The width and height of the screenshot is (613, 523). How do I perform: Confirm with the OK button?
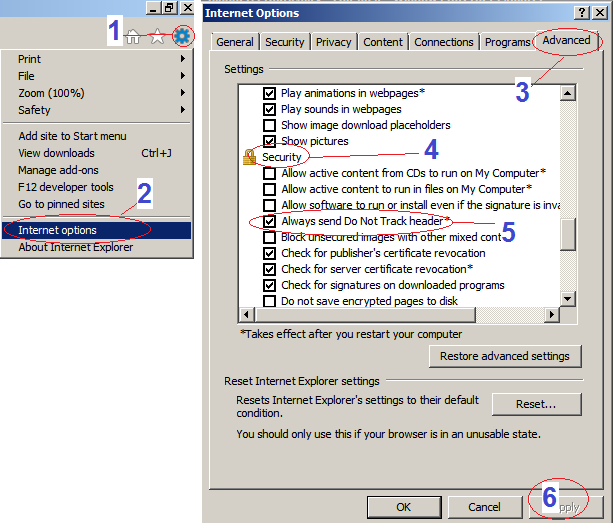coord(404,507)
